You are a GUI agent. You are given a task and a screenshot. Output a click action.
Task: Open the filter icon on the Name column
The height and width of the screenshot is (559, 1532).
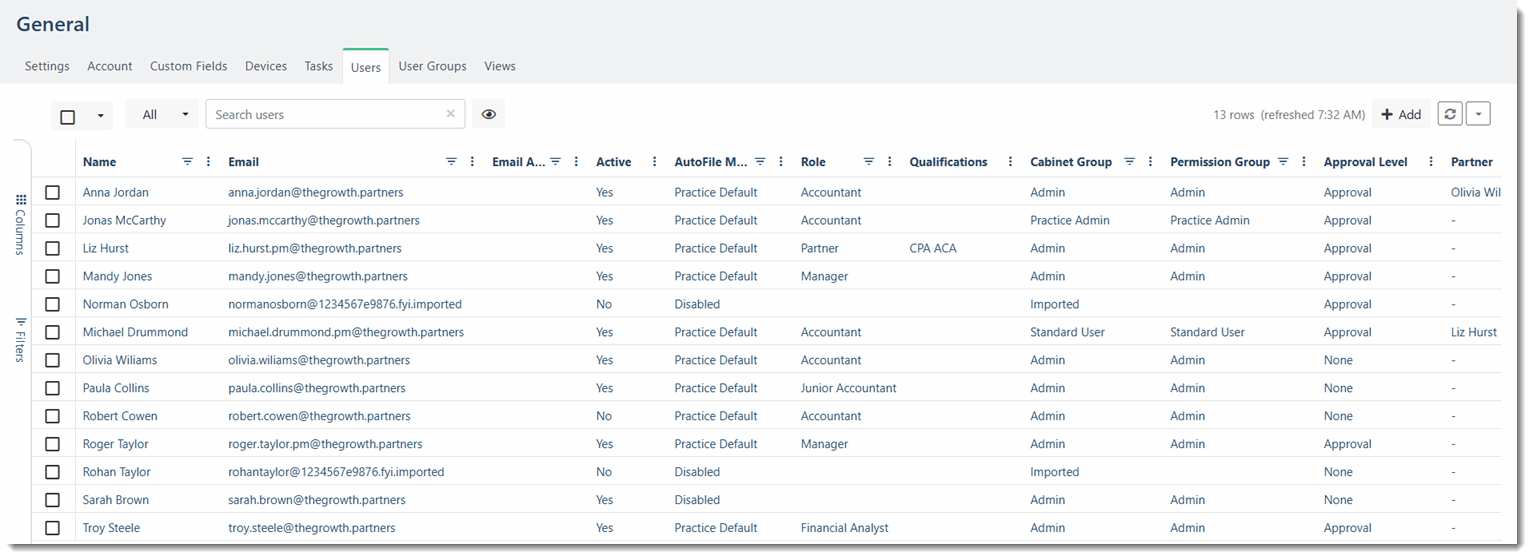click(187, 162)
